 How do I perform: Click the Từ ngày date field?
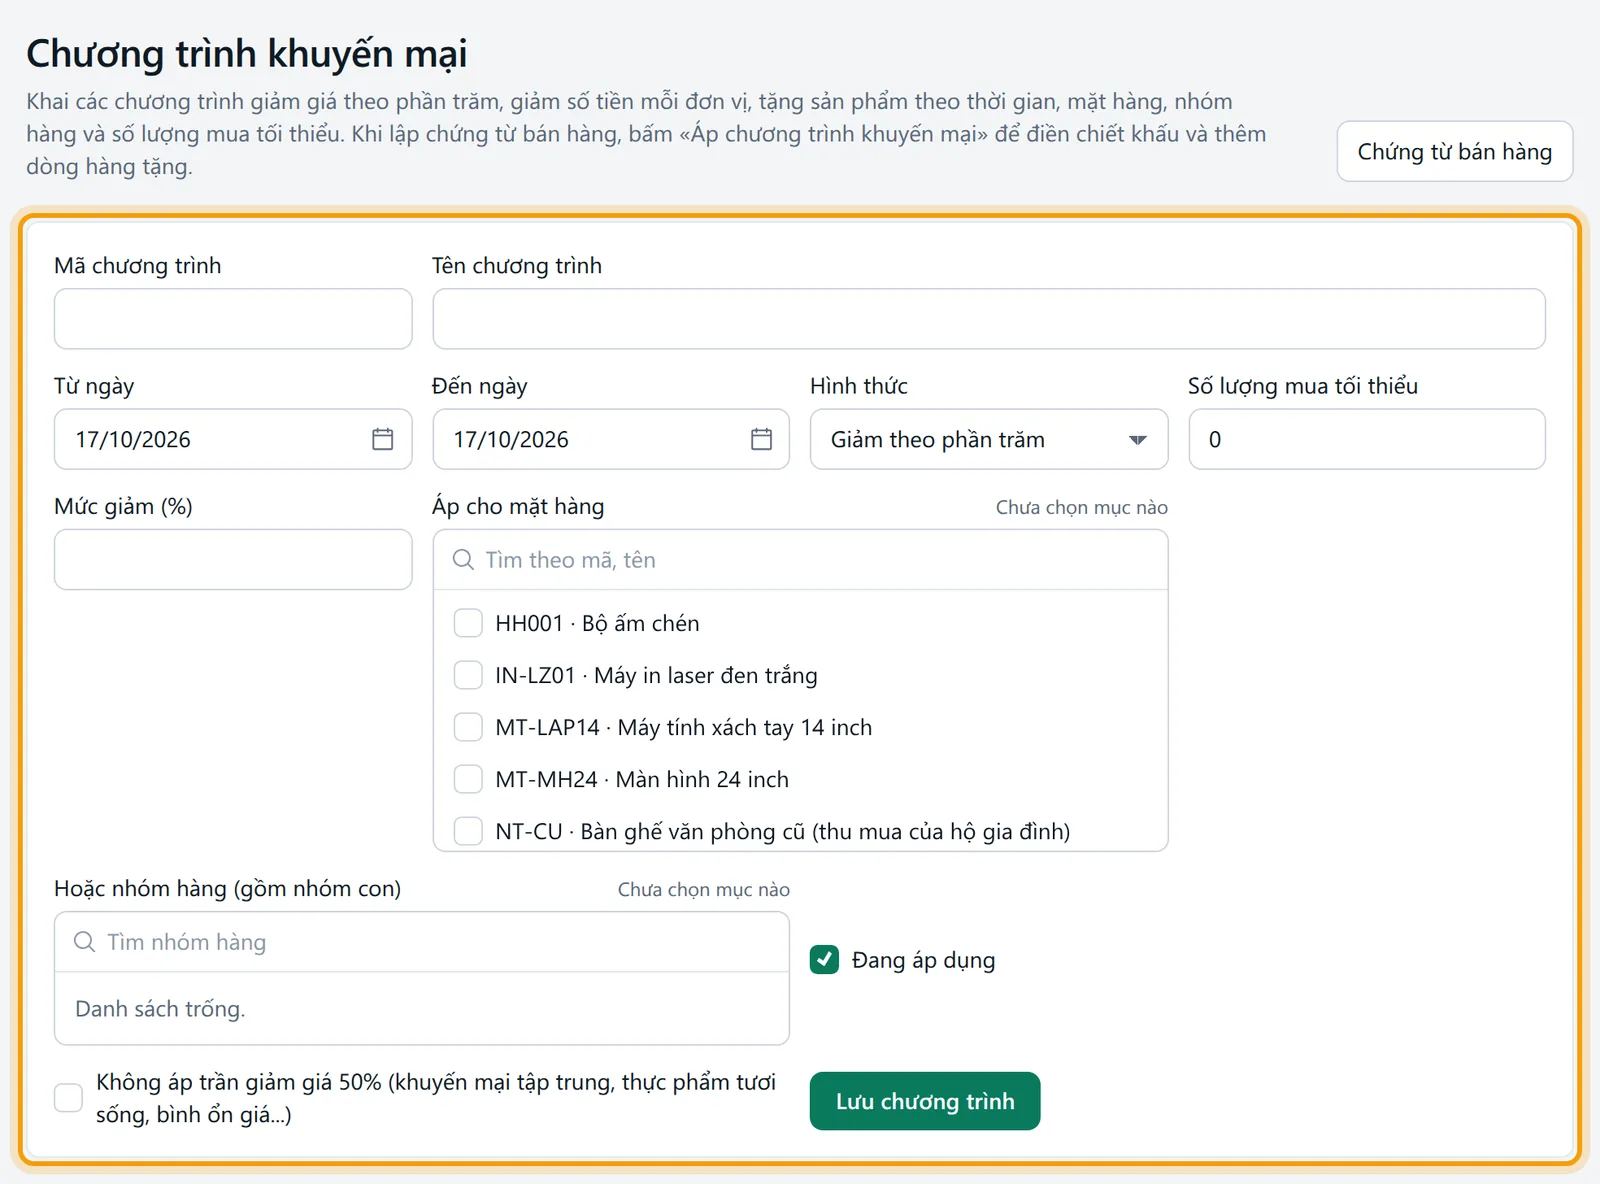click(233, 439)
